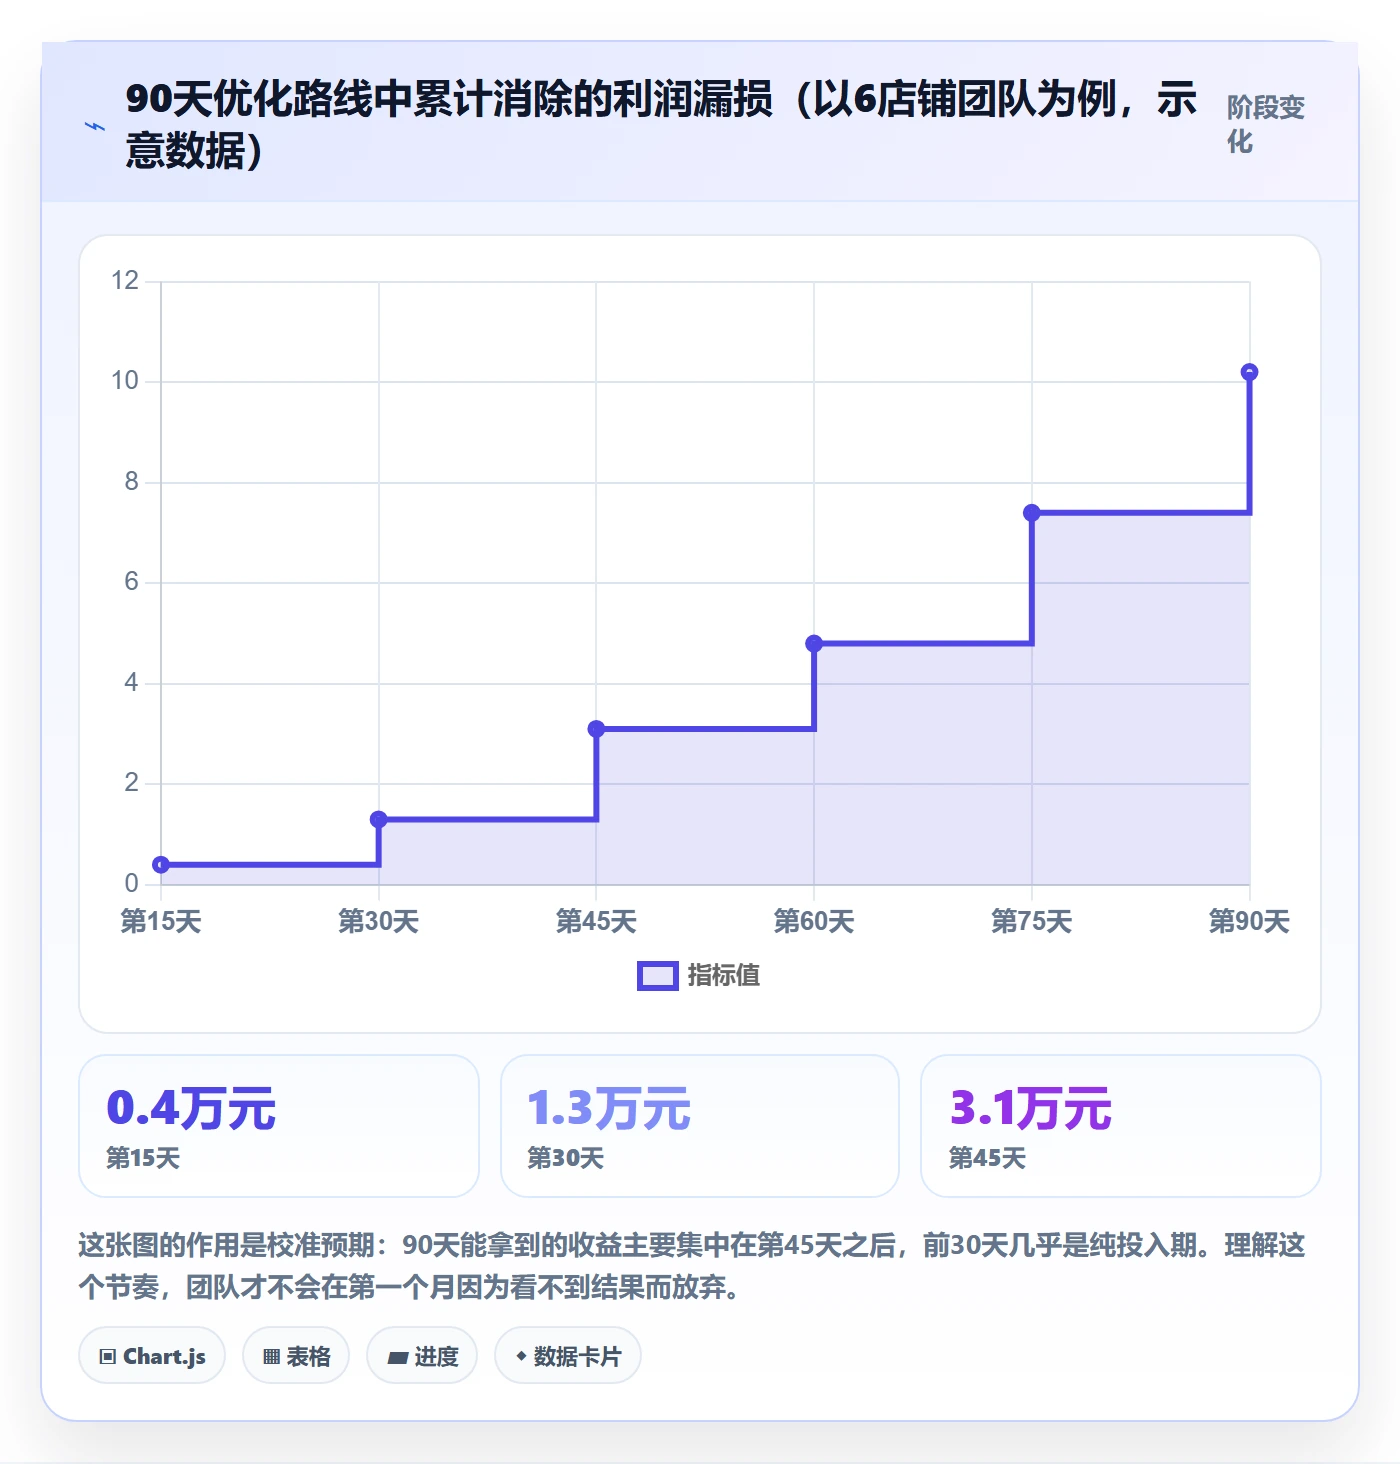Click the data point at 第90天
The height and width of the screenshot is (1464, 1400).
point(1249,372)
